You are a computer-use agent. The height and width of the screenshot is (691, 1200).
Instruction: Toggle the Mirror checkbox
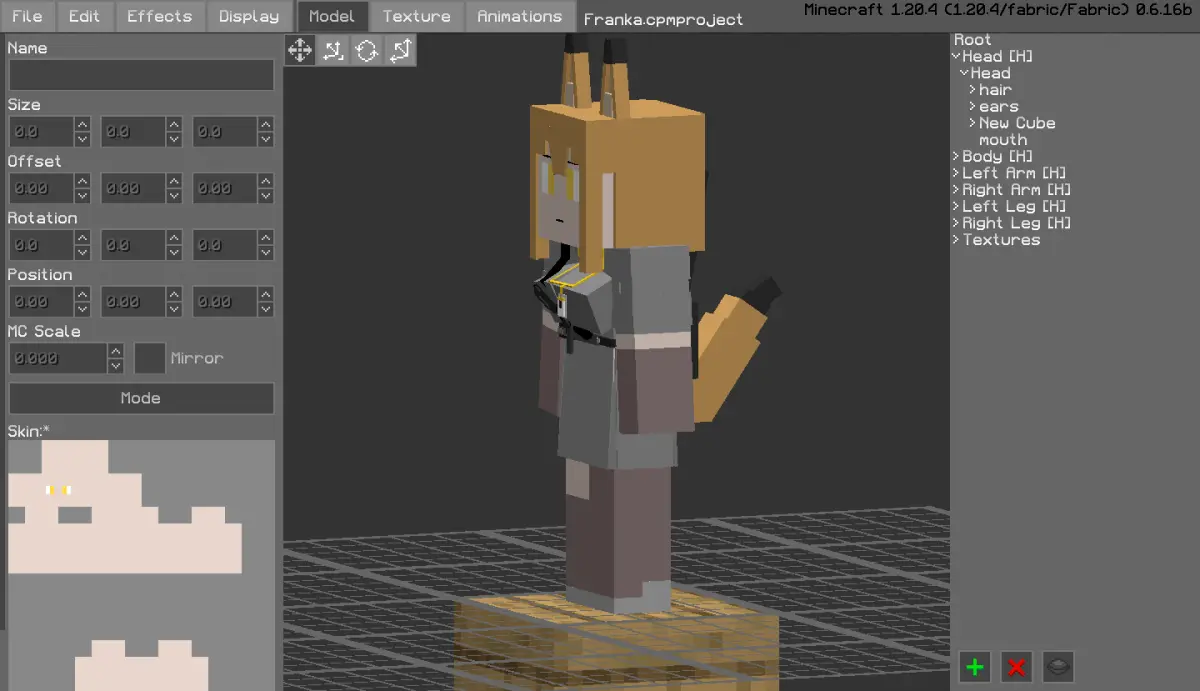150,358
